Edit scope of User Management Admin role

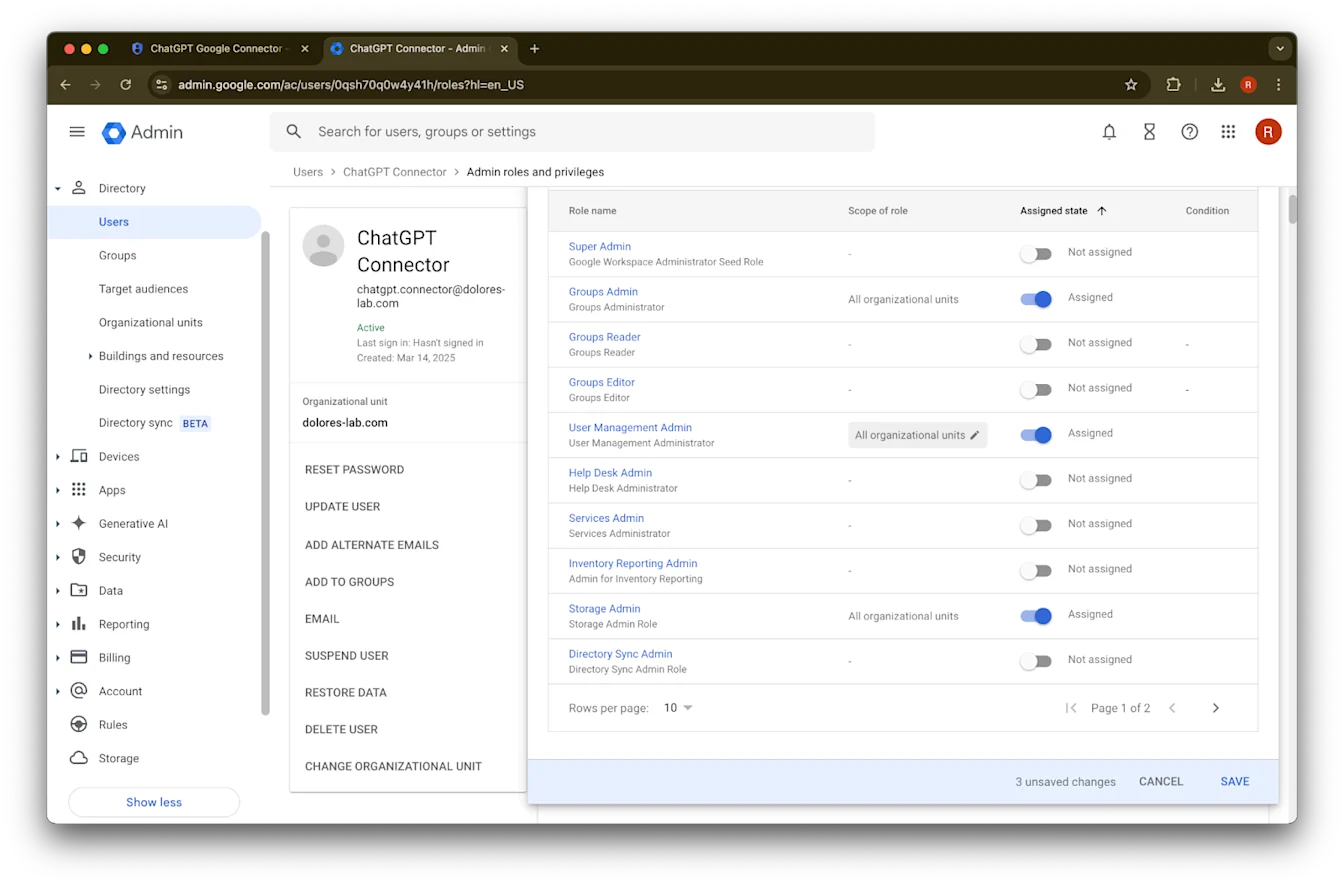tap(917, 435)
